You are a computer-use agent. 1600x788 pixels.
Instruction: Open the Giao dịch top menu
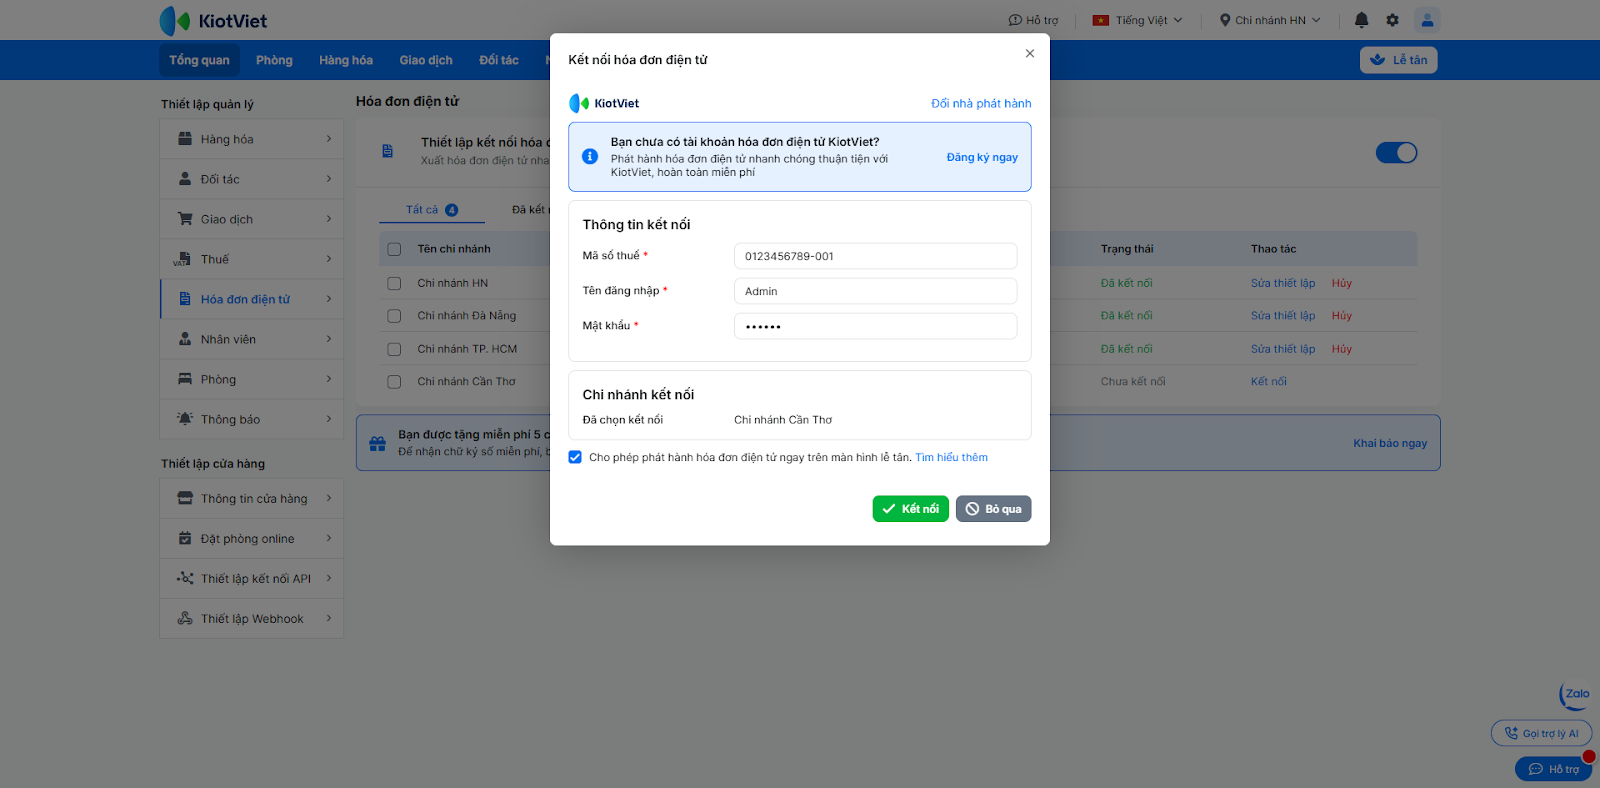(426, 60)
